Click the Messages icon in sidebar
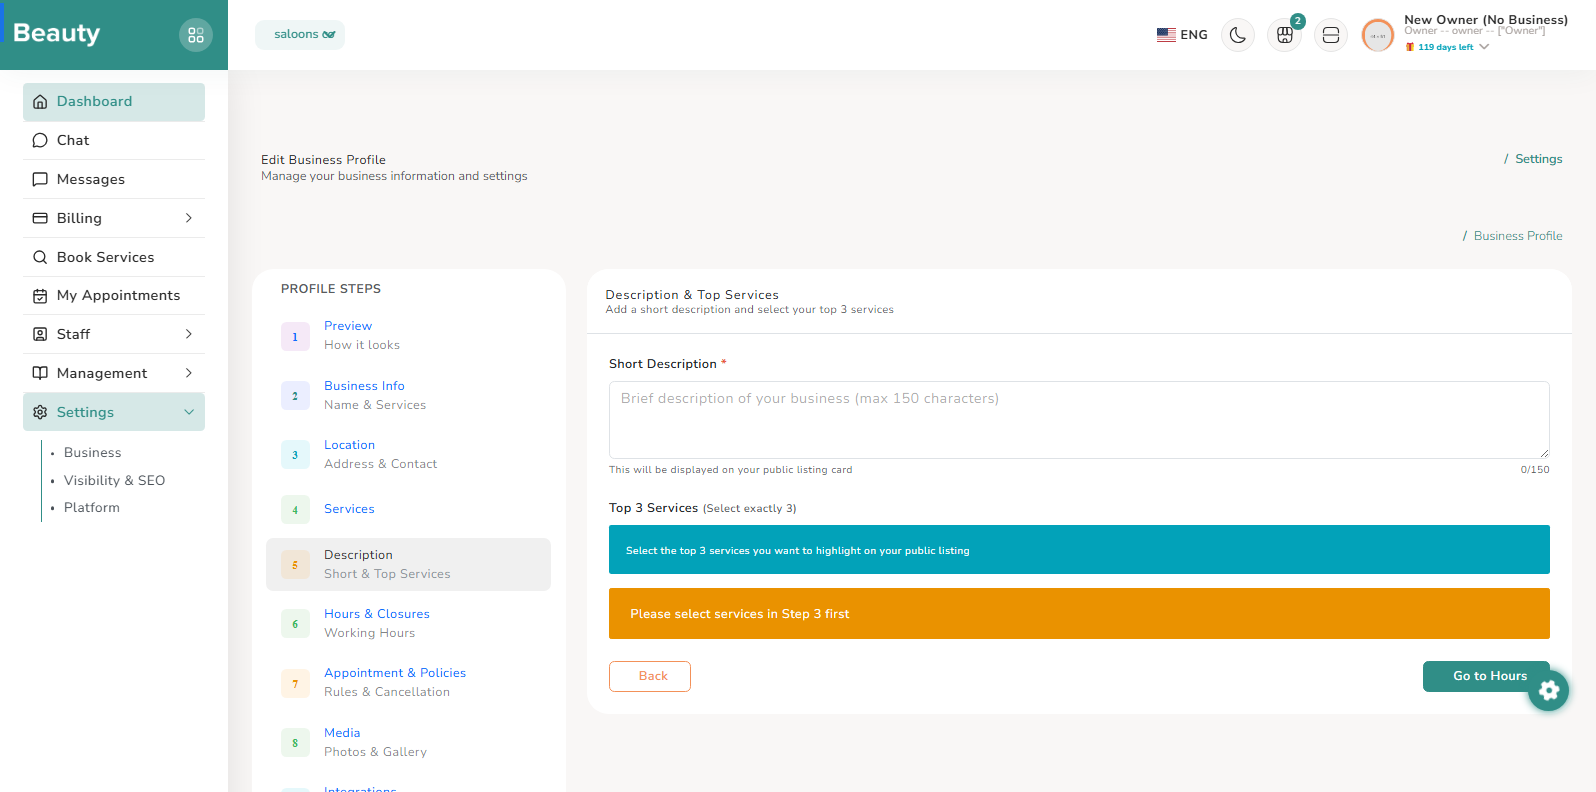The width and height of the screenshot is (1596, 792). (40, 180)
